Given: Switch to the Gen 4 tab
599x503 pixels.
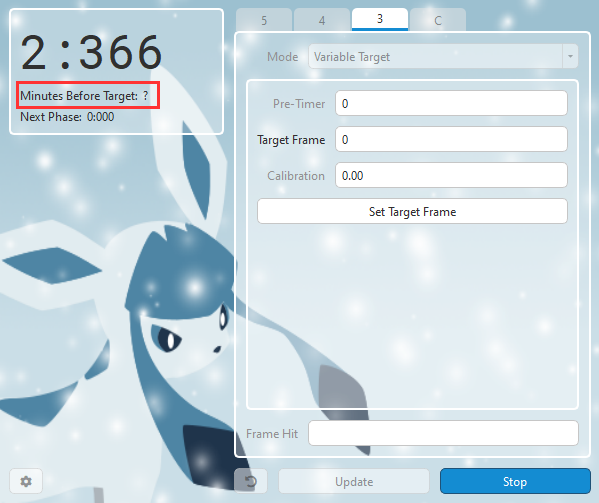Looking at the screenshot, I should tap(322, 20).
